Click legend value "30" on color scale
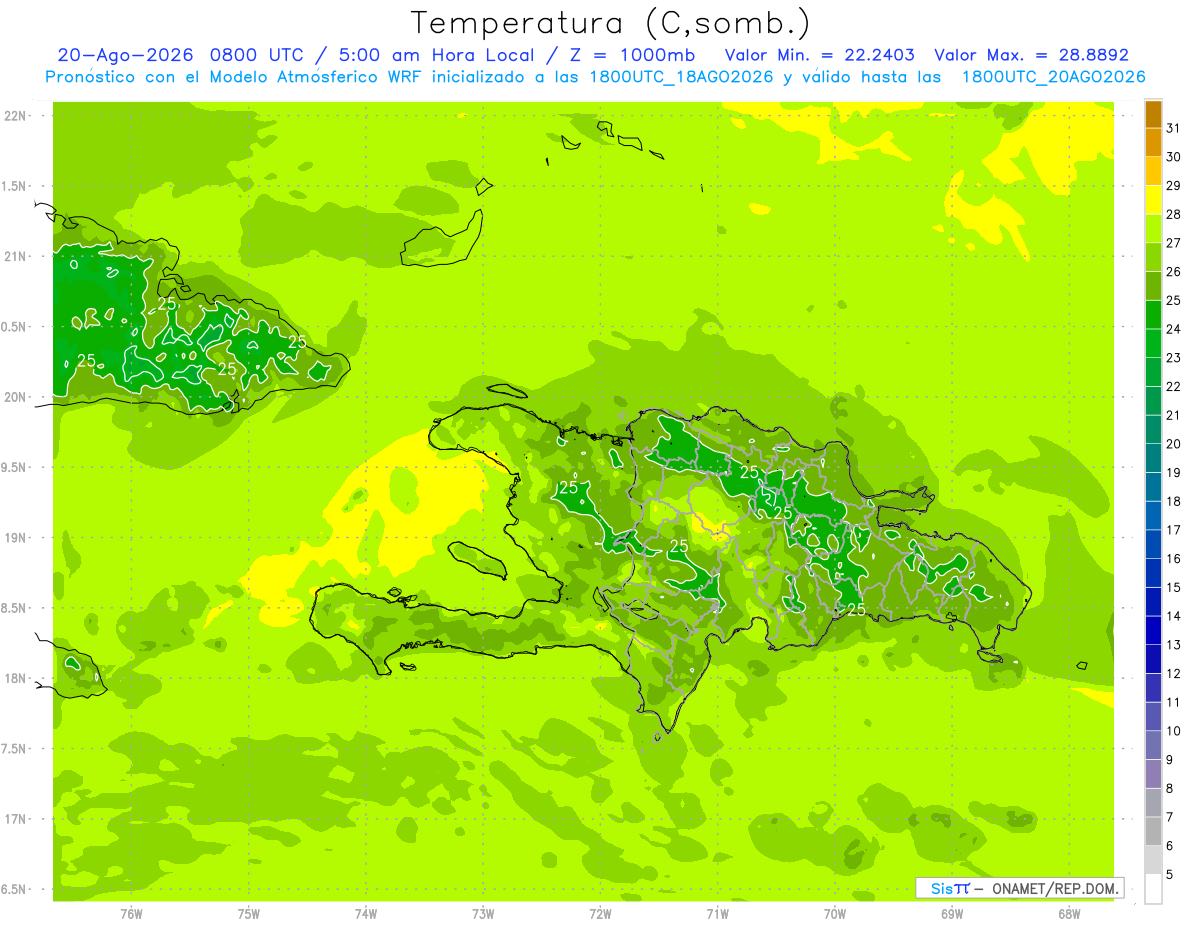The width and height of the screenshot is (1200, 927). pos(1174,156)
